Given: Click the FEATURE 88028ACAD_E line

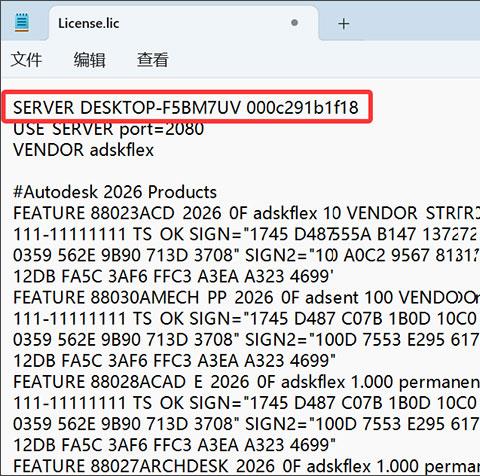Looking at the screenshot, I should click(246, 382).
